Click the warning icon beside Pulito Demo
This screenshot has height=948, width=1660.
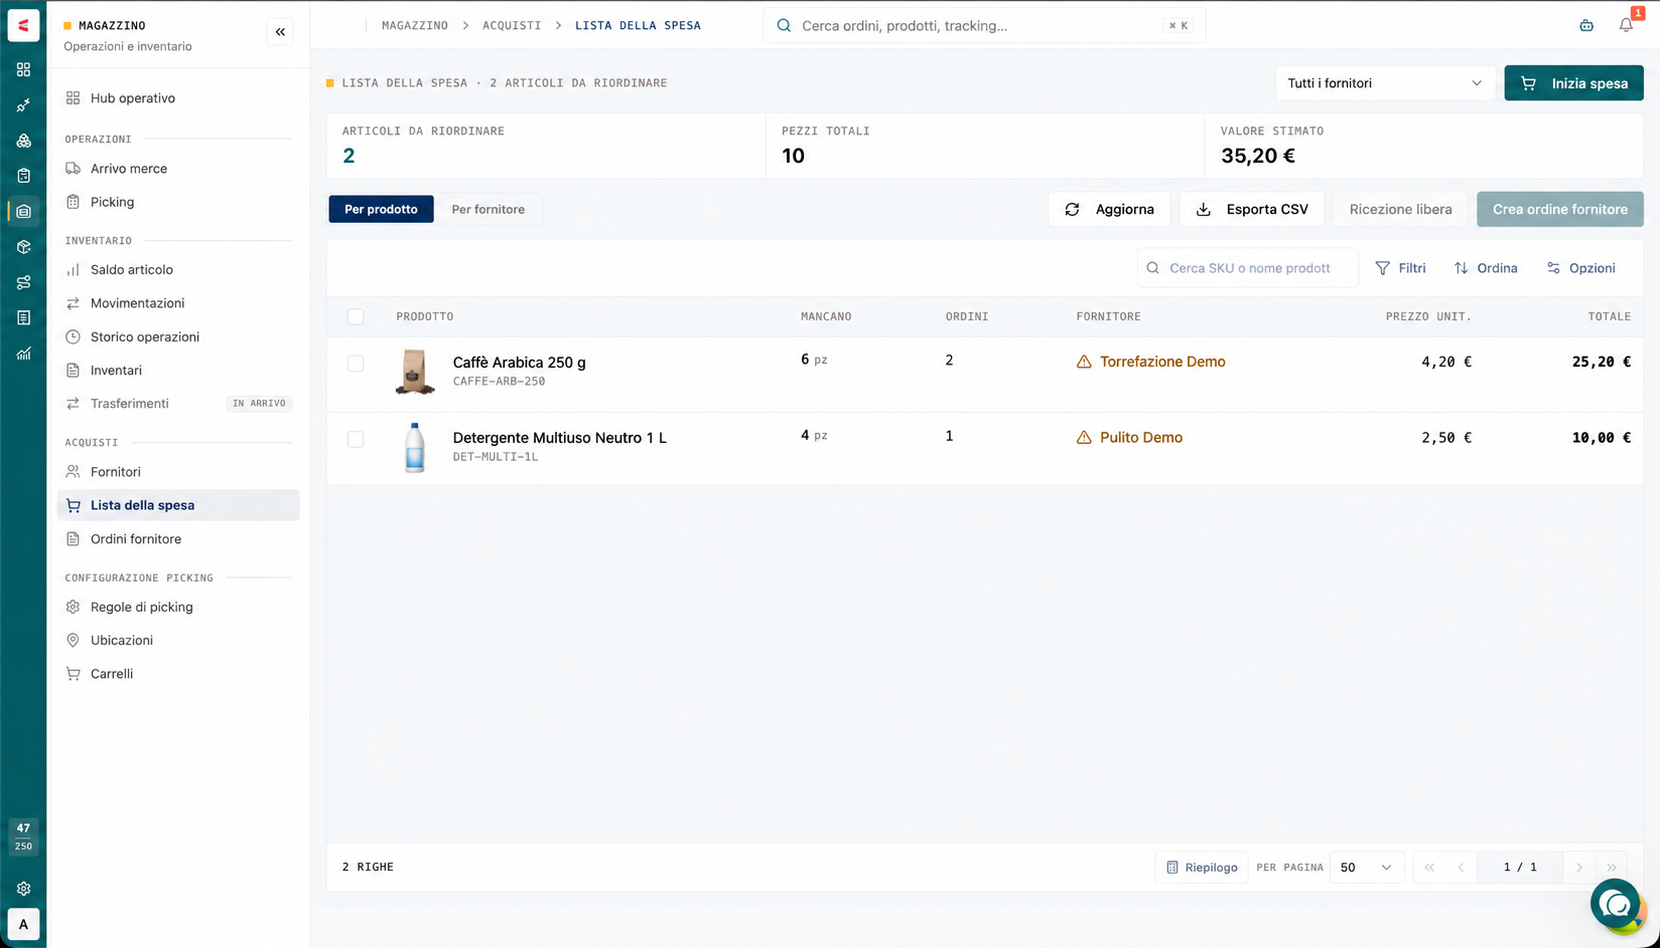click(x=1084, y=438)
